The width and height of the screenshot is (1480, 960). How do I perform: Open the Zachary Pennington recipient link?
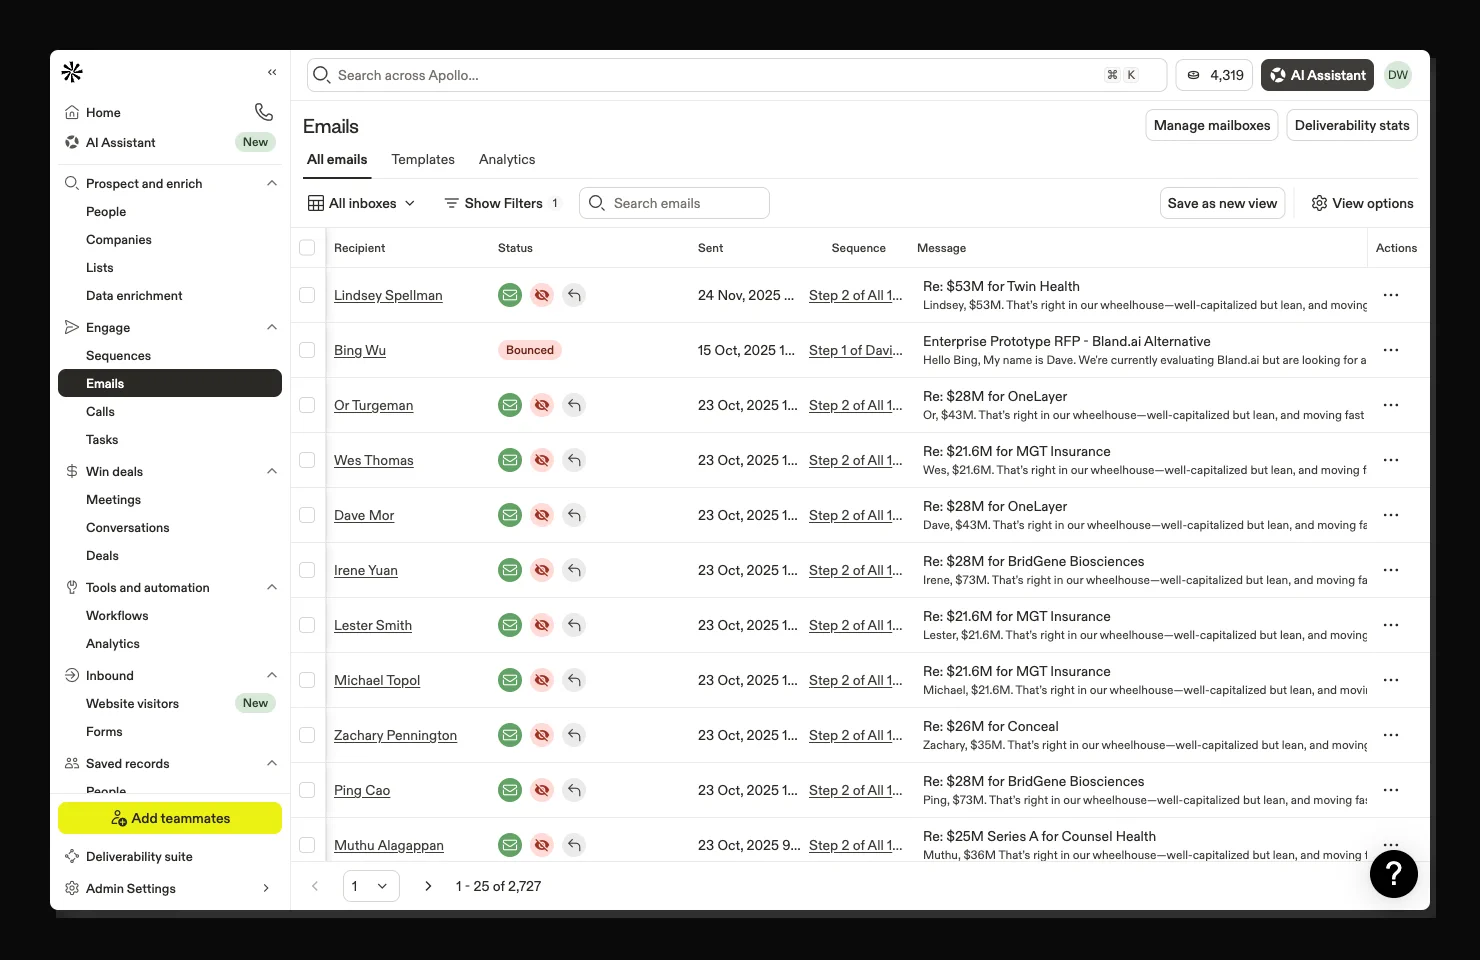tap(395, 735)
